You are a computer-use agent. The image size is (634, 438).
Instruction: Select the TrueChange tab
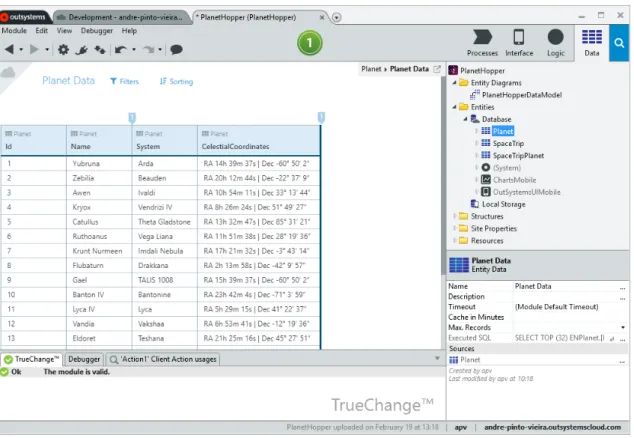[32, 359]
